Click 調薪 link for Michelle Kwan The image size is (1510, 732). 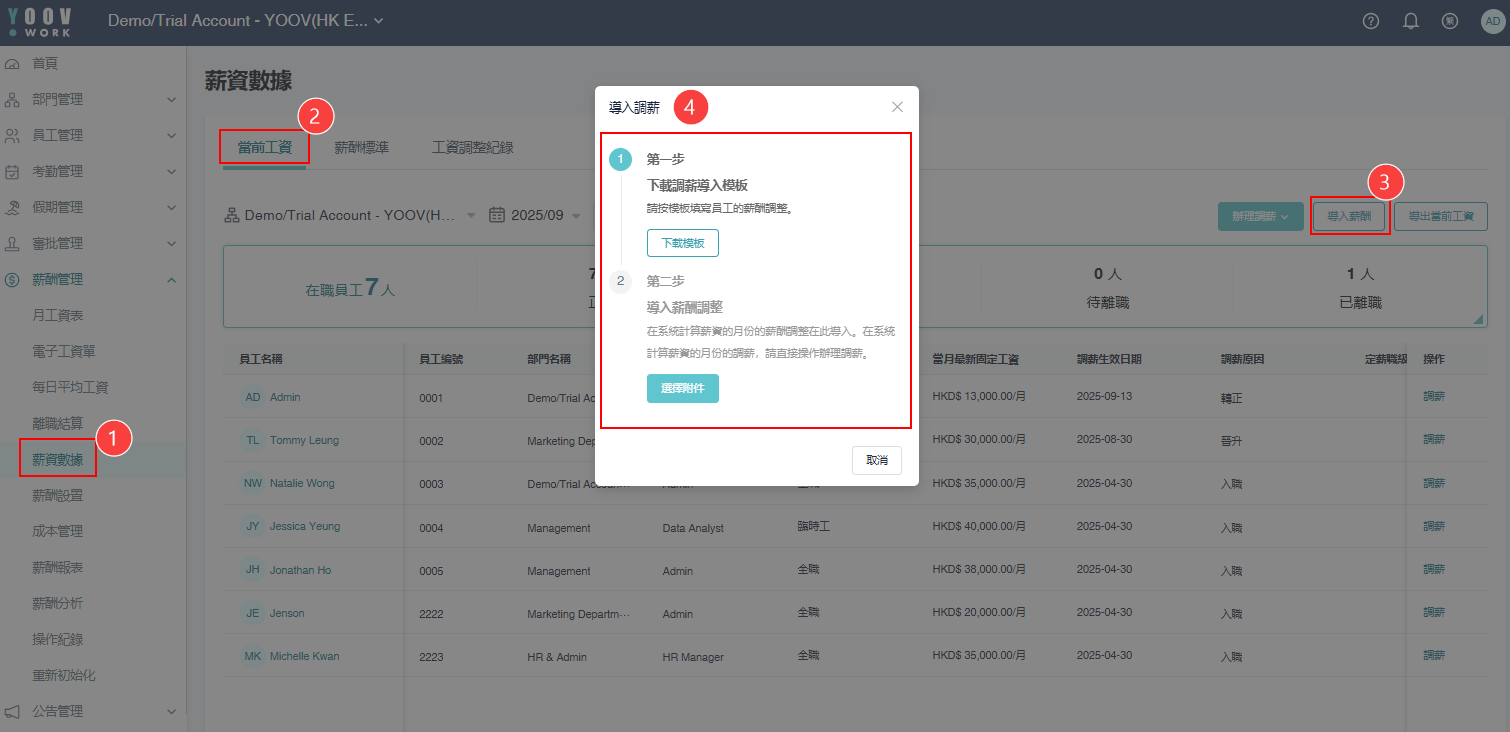click(1434, 655)
